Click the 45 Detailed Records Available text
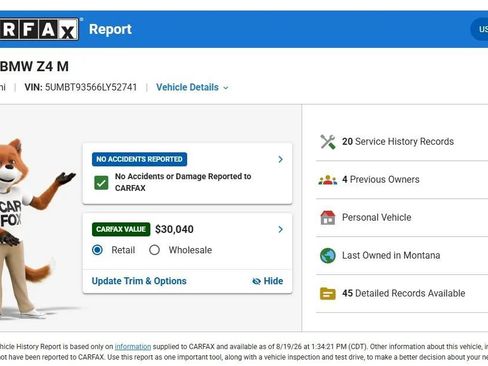 point(404,294)
